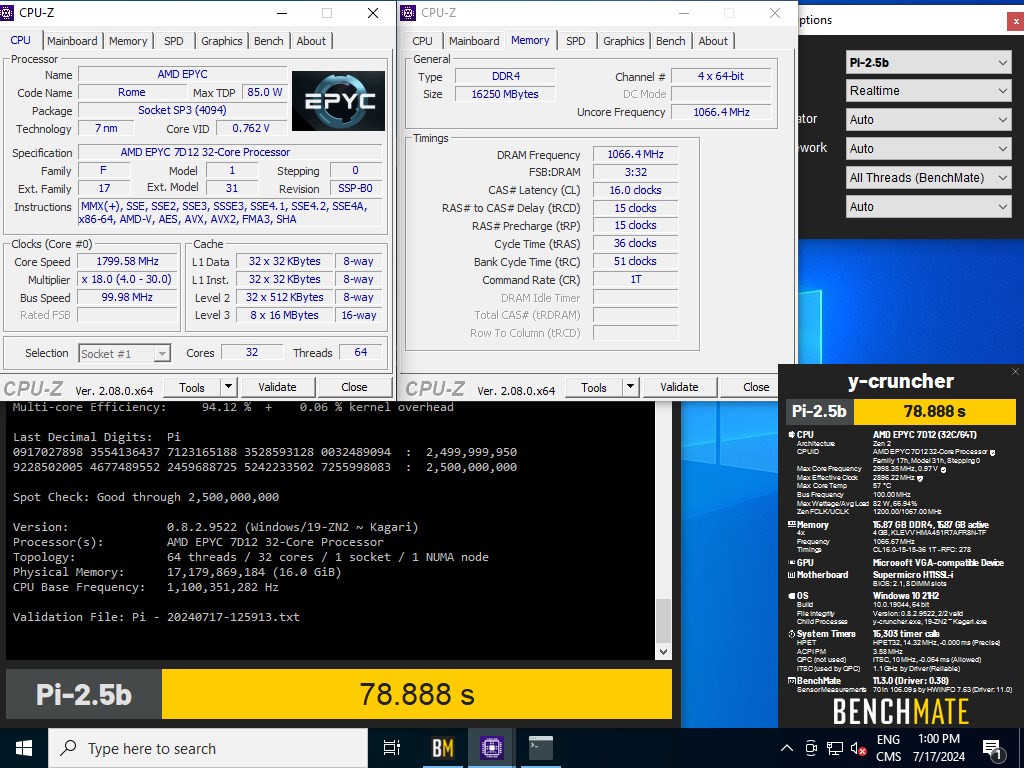
Task: Open About tab in right CPU-Z window
Action: coord(713,41)
